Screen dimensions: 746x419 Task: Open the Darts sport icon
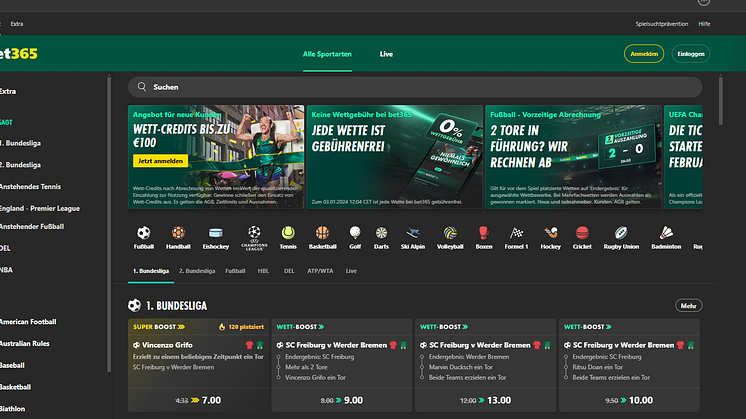click(380, 233)
